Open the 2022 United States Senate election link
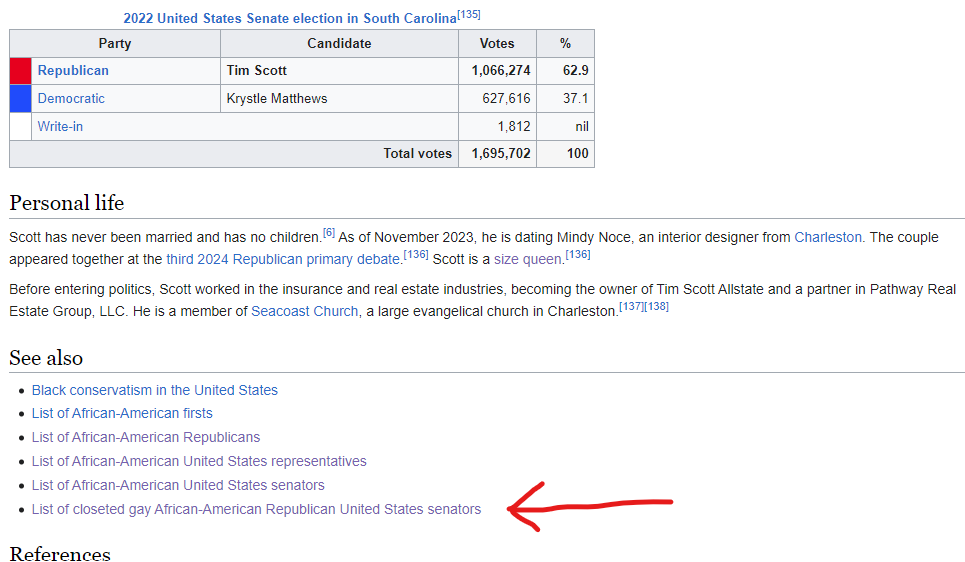 290,18
